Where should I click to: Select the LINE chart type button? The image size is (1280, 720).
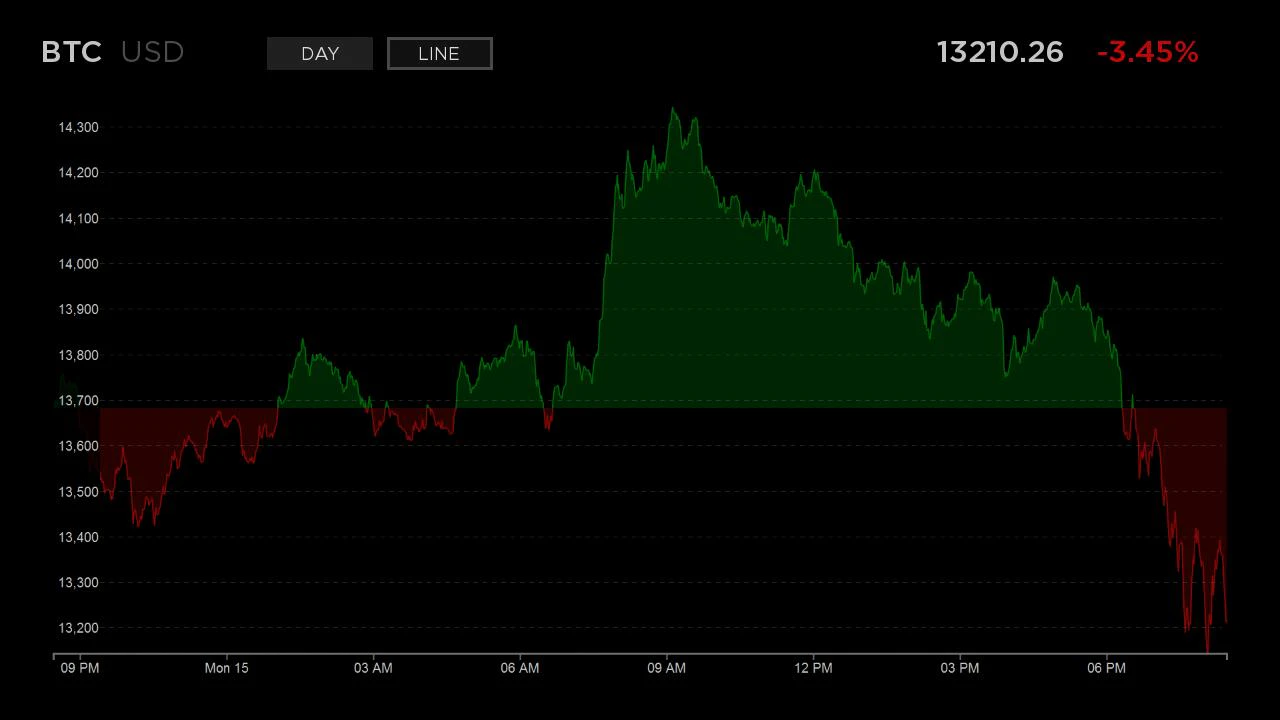point(439,54)
